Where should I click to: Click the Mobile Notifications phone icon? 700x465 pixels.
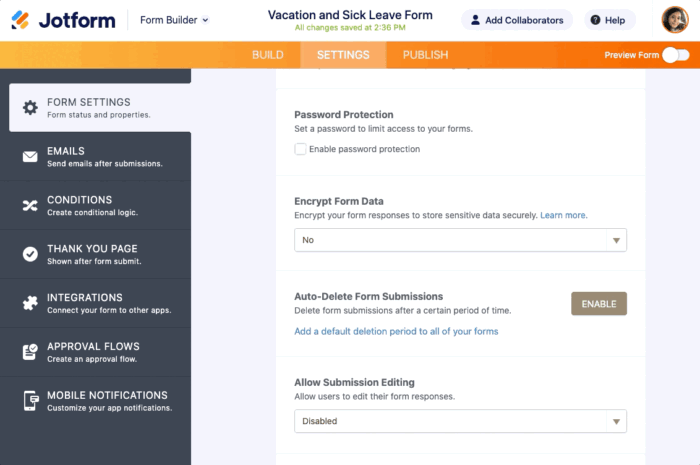[x=30, y=401]
